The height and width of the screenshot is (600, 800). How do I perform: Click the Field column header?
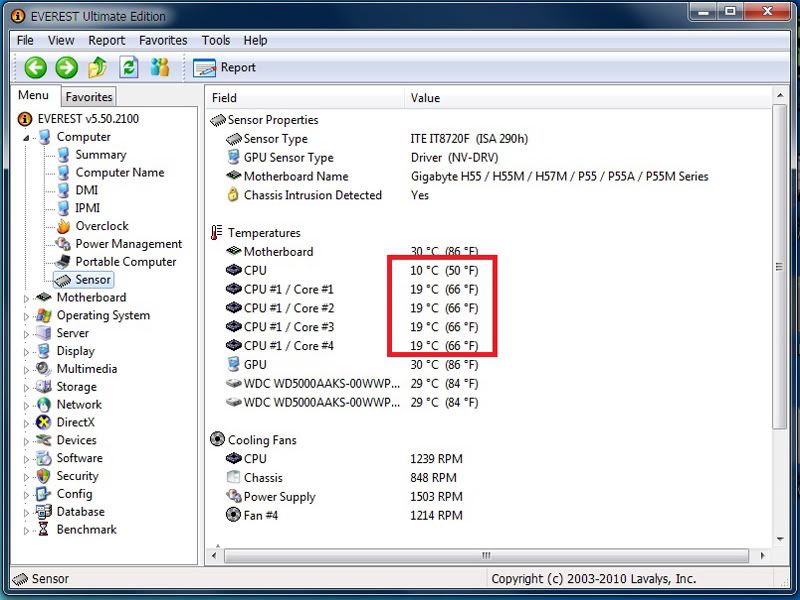point(305,98)
